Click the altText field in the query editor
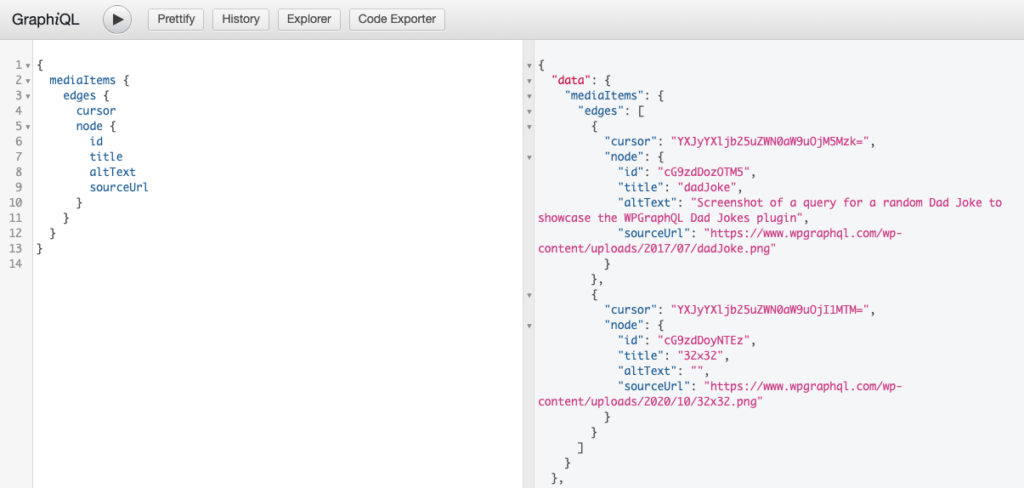 tap(112, 172)
